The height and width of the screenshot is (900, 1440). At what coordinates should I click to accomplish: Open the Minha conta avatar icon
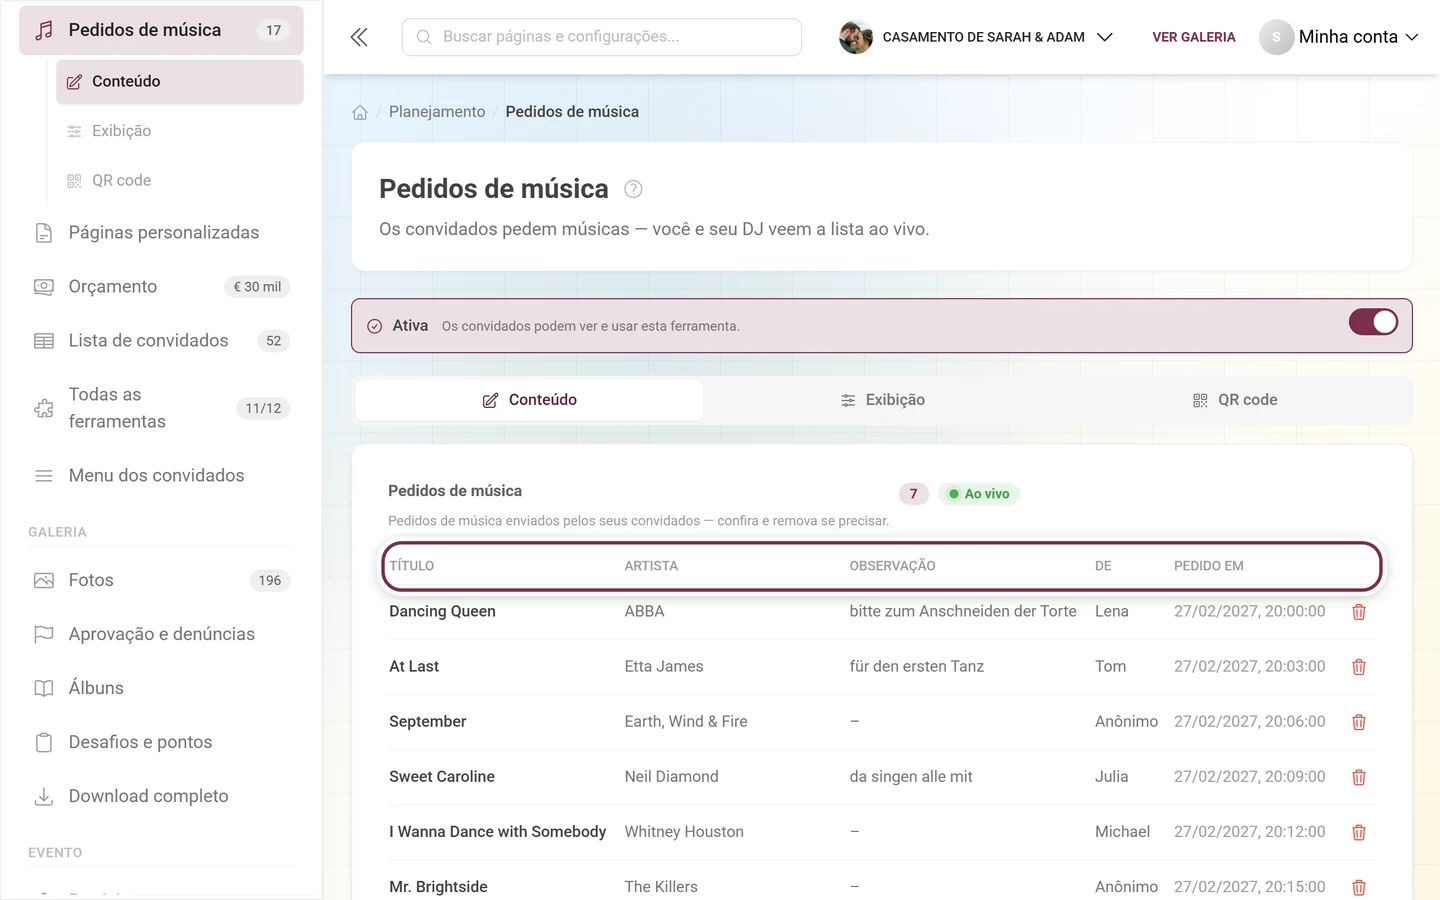click(x=1276, y=37)
